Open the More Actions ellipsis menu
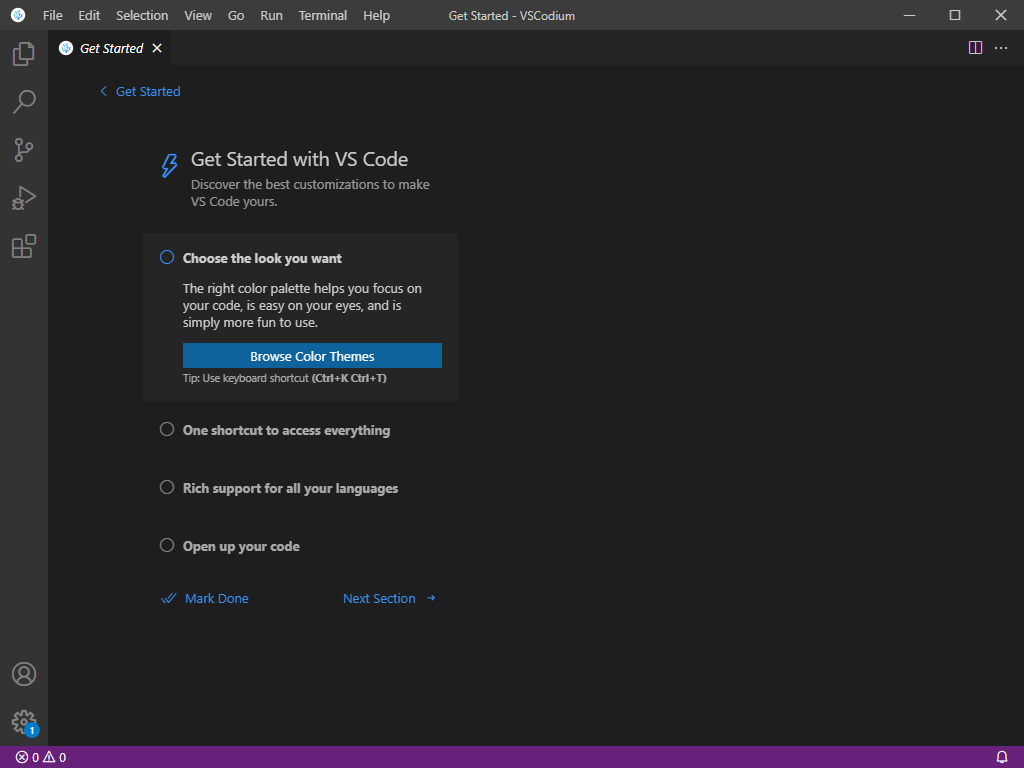 click(1000, 48)
